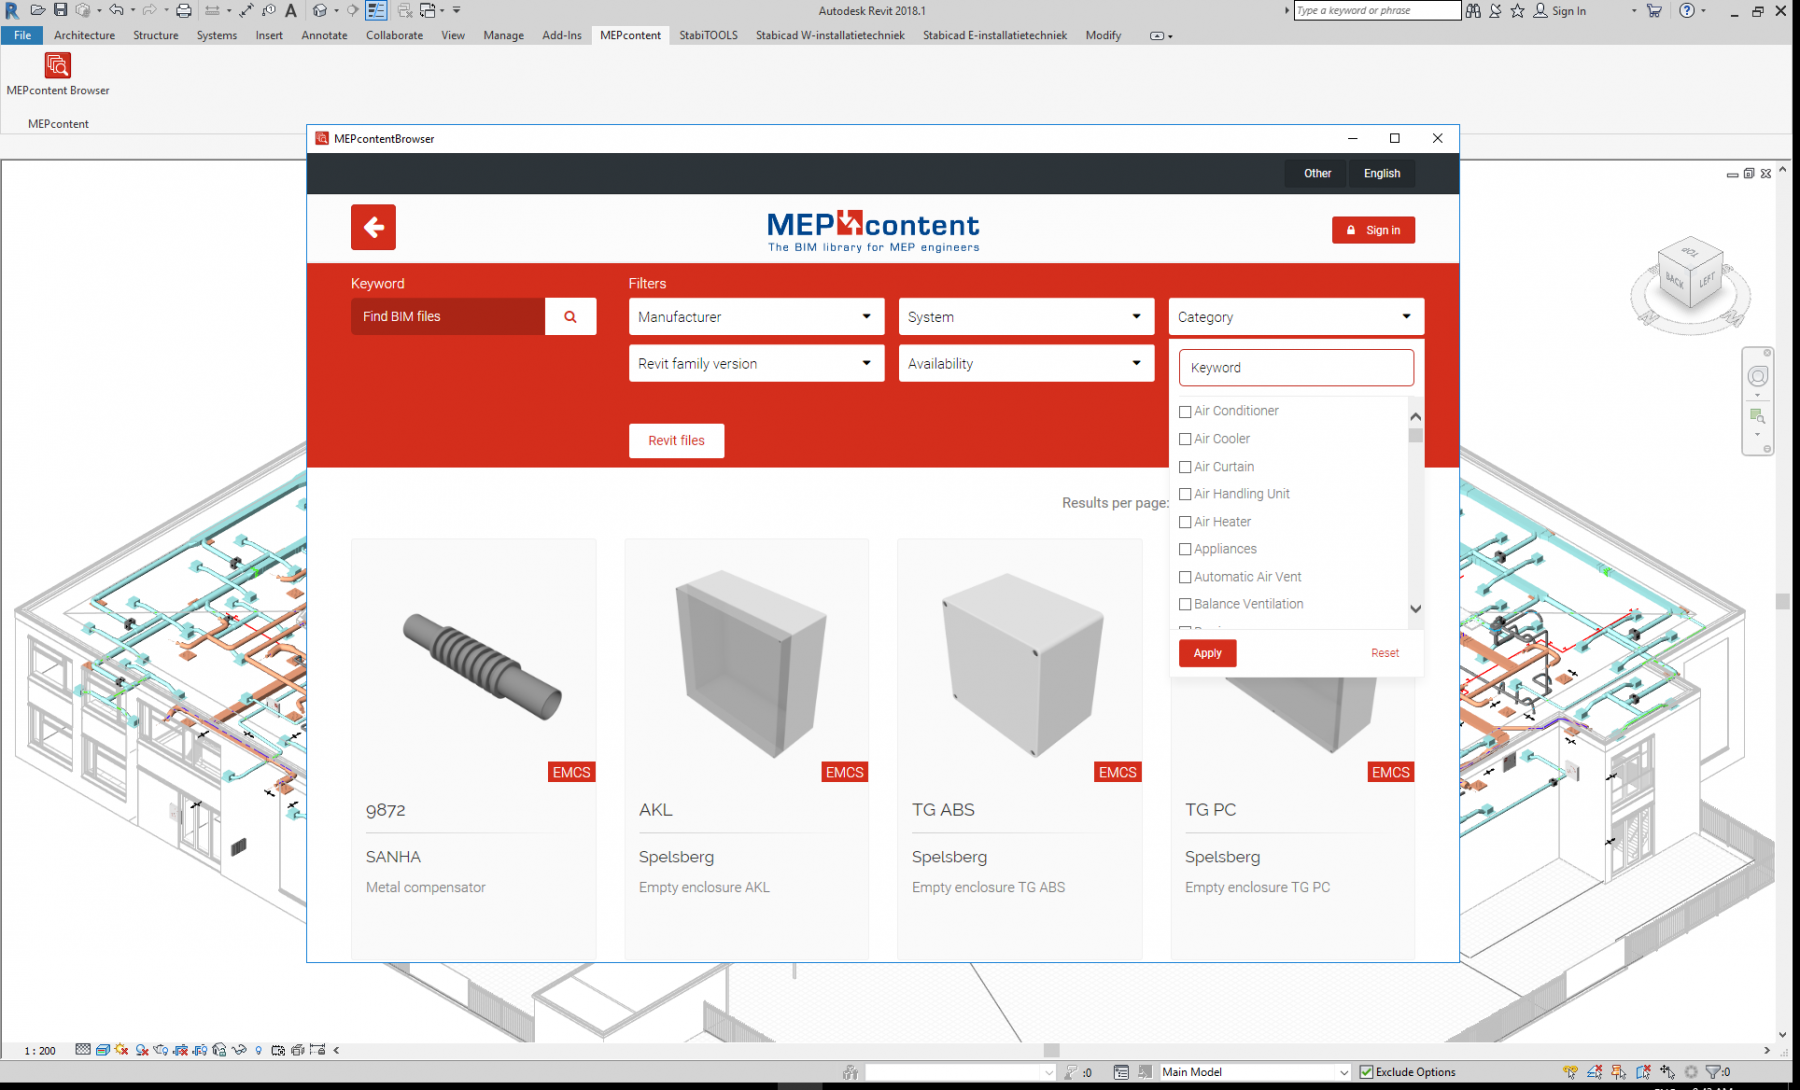This screenshot has width=1800, height=1090.
Task: Switch to the Annotate ribbon tab
Action: coord(324,35)
